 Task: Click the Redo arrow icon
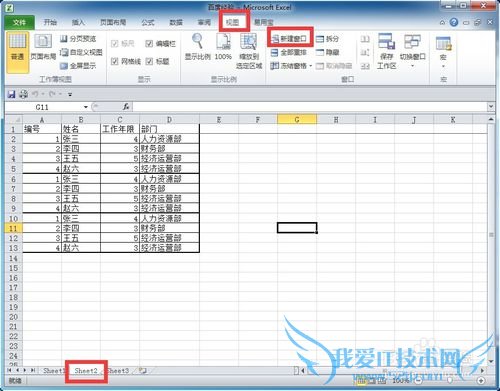[52, 94]
